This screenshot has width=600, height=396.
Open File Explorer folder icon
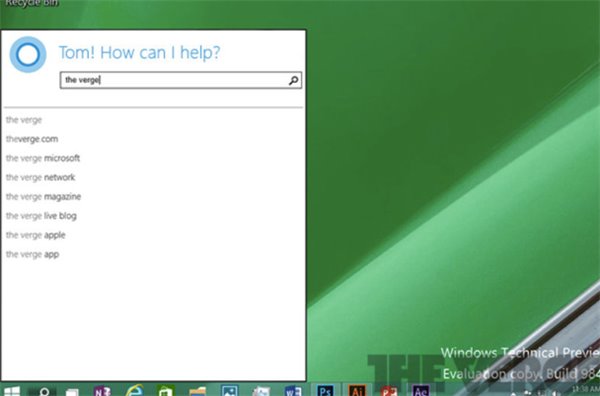click(197, 391)
